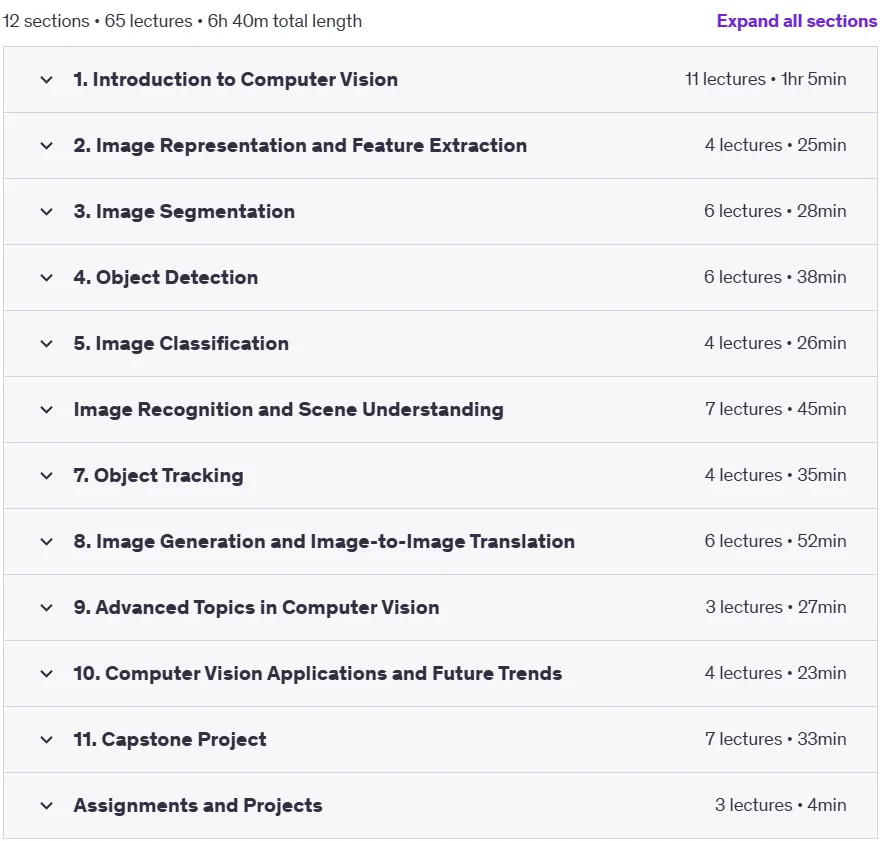Image resolution: width=880 pixels, height=841 pixels.
Task: Toggle the chevron next to Image Segmentation
Action: coord(47,212)
